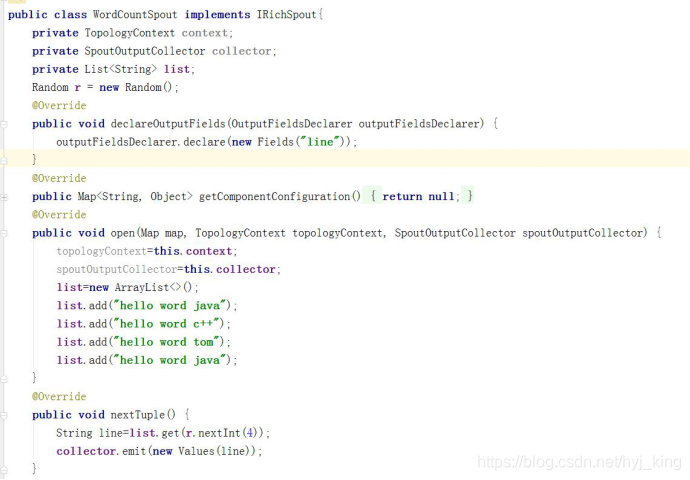
Task: Click the @Override annotation above declareOutputFields
Action: 59,106
